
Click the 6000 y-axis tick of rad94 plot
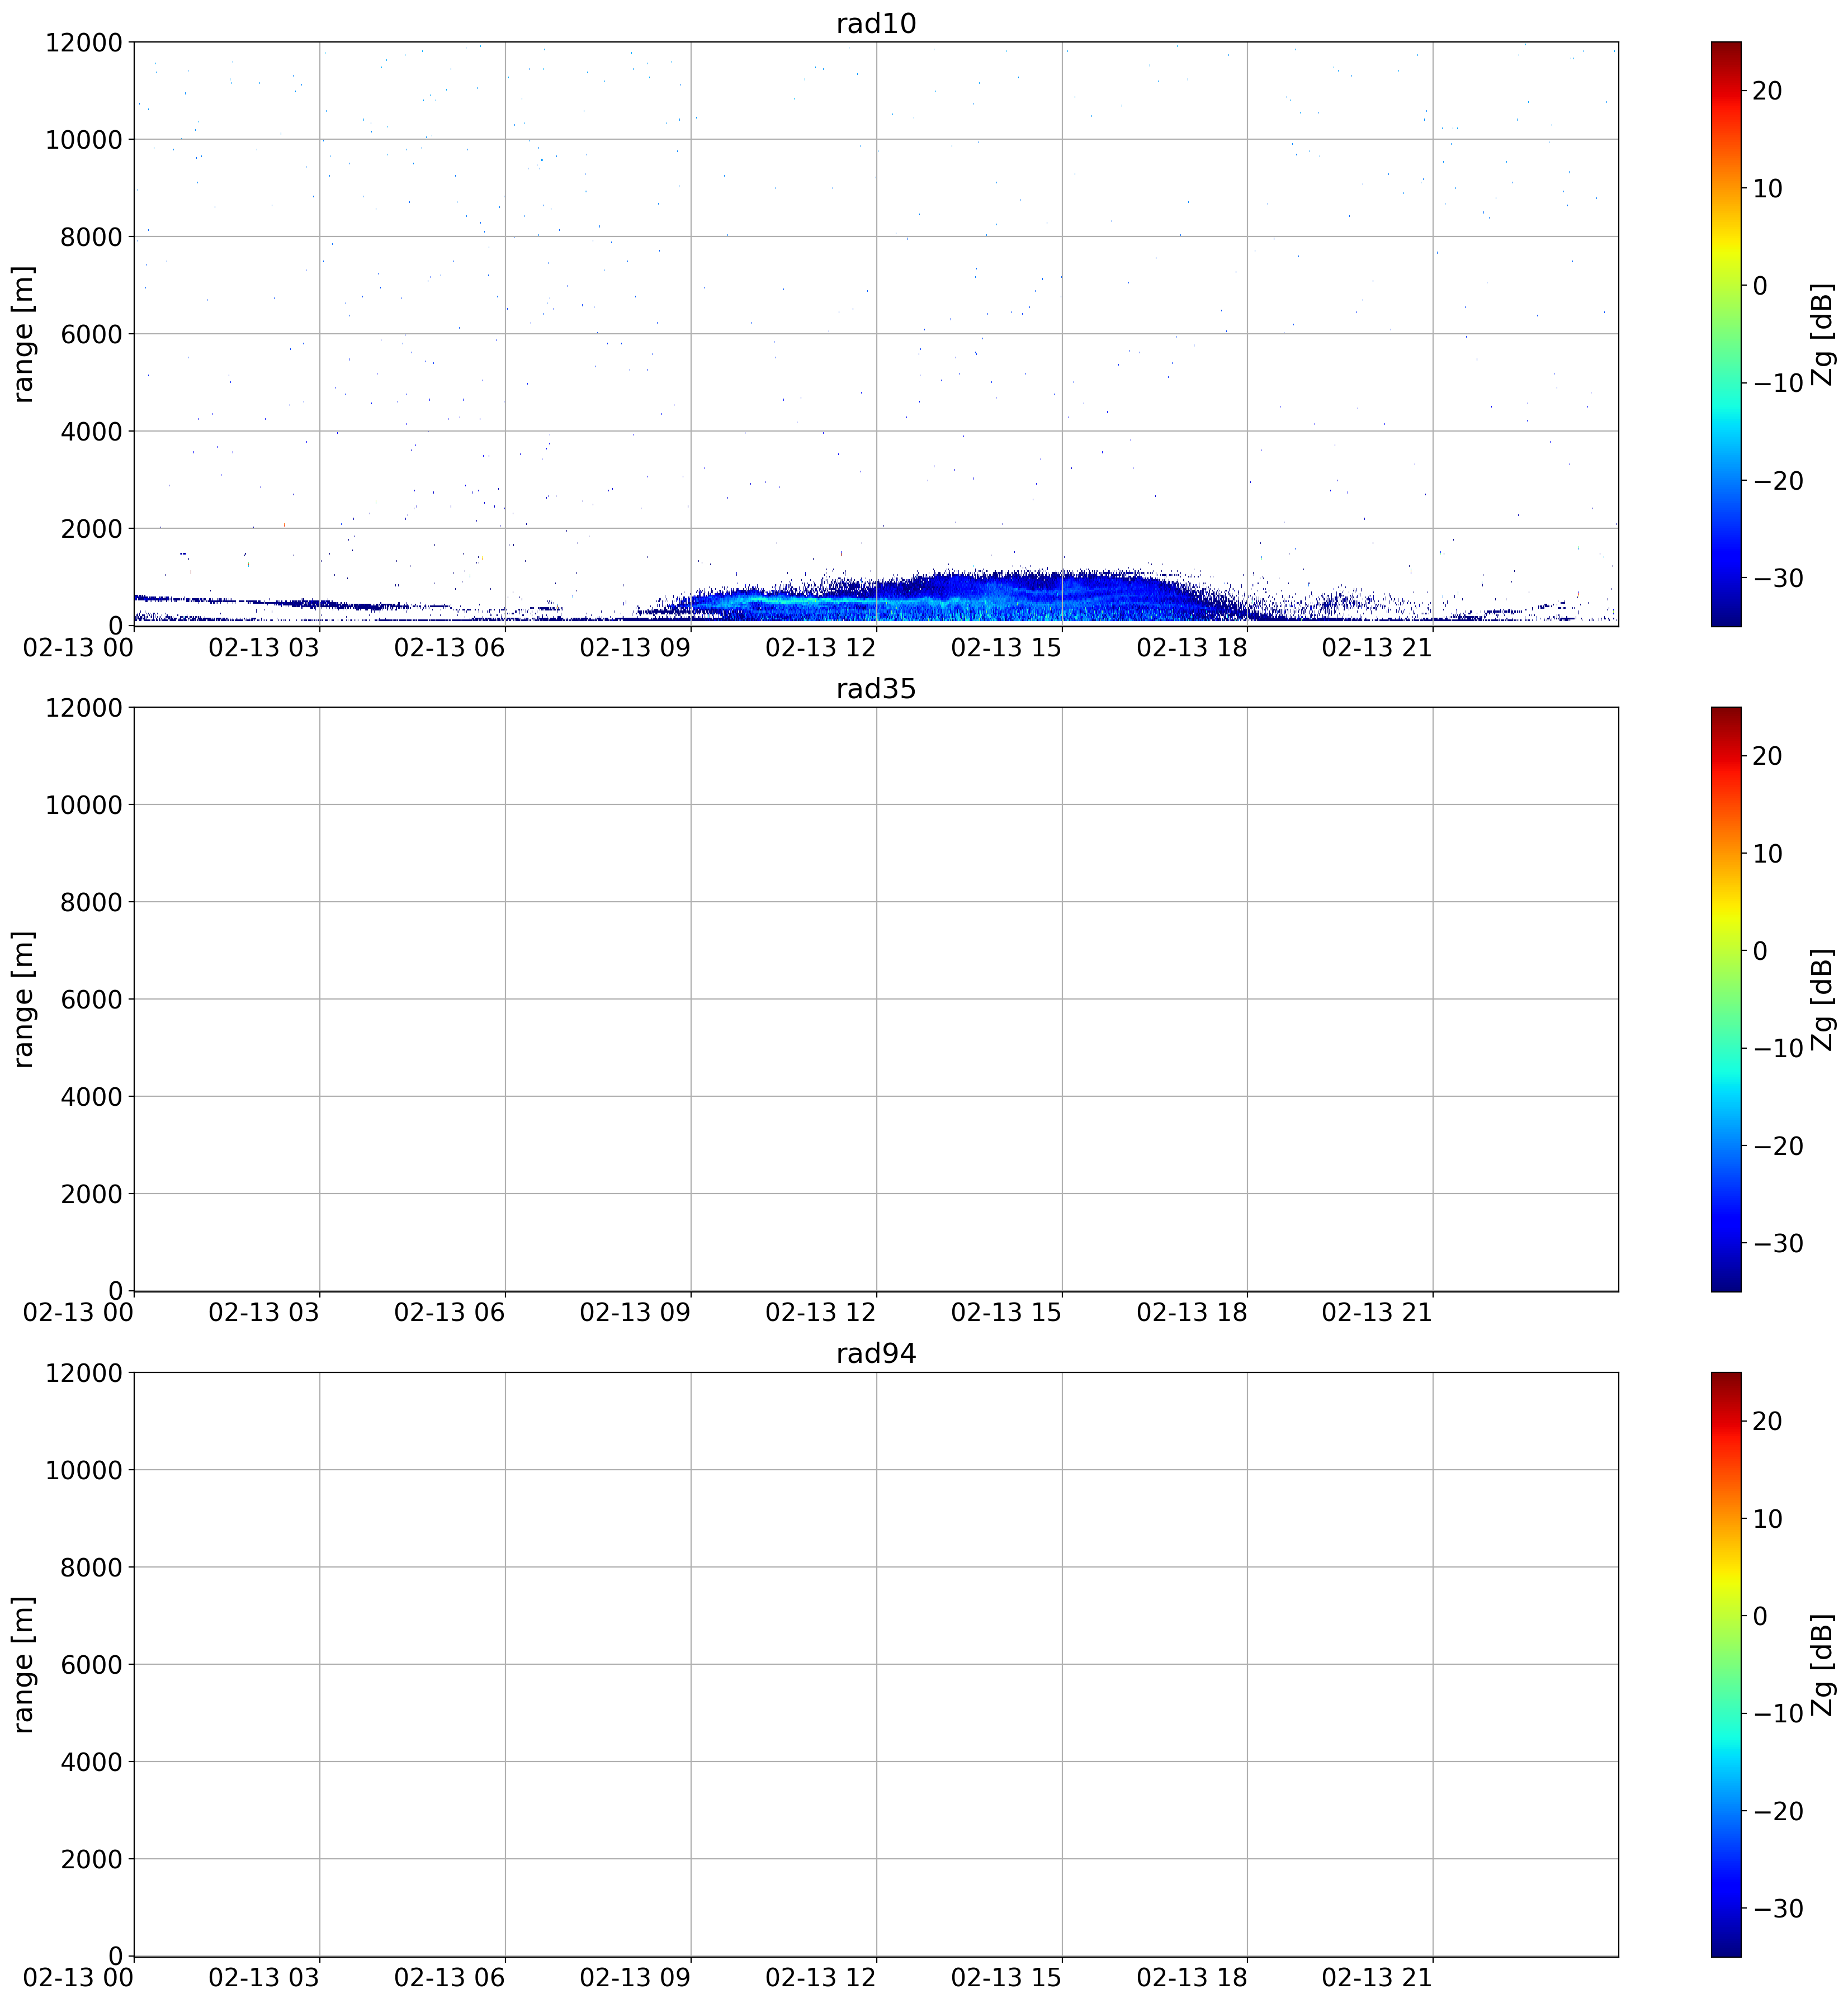pyautogui.click(x=91, y=1665)
